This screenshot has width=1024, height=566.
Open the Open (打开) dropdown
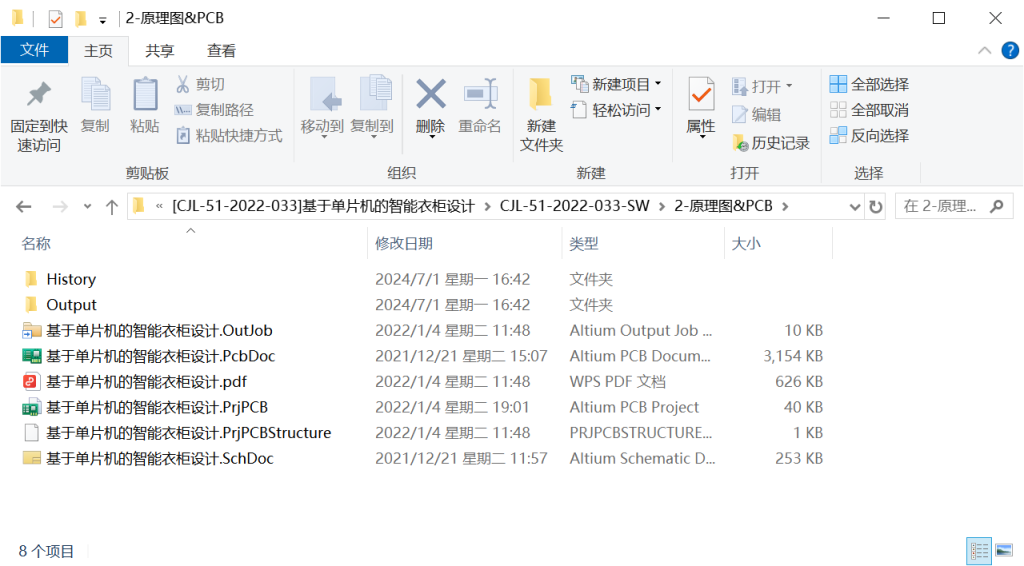click(762, 86)
